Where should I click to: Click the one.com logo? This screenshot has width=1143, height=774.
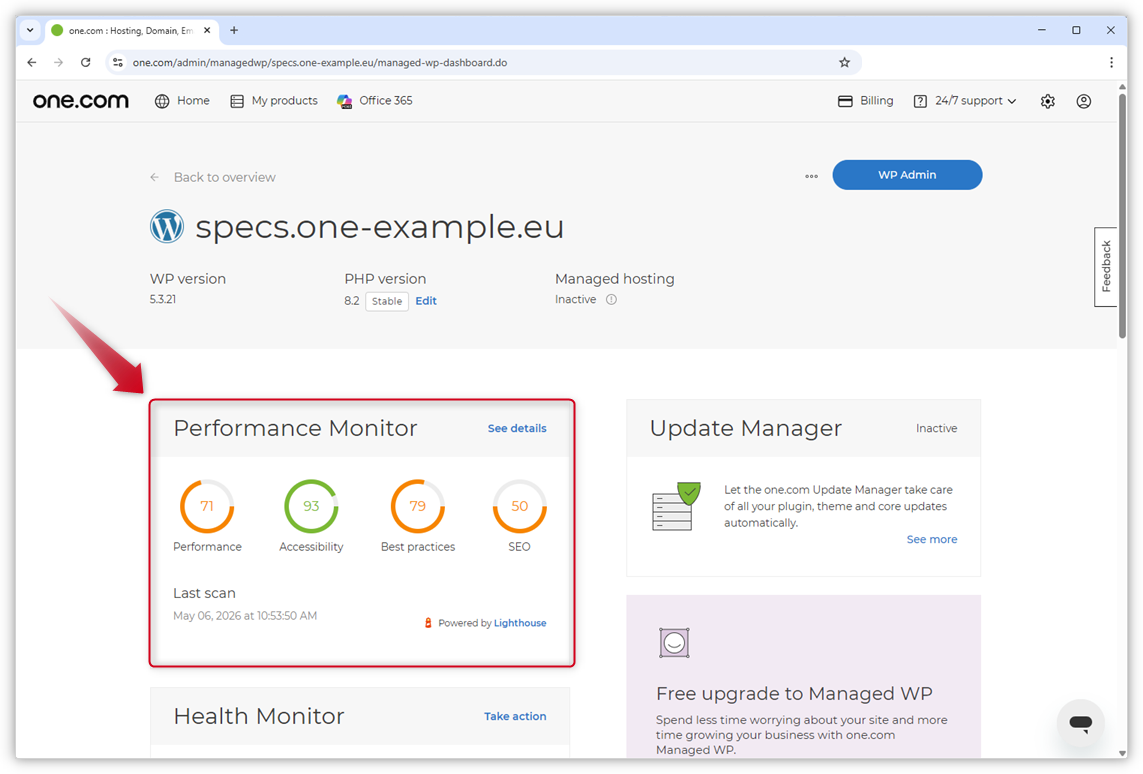(81, 101)
